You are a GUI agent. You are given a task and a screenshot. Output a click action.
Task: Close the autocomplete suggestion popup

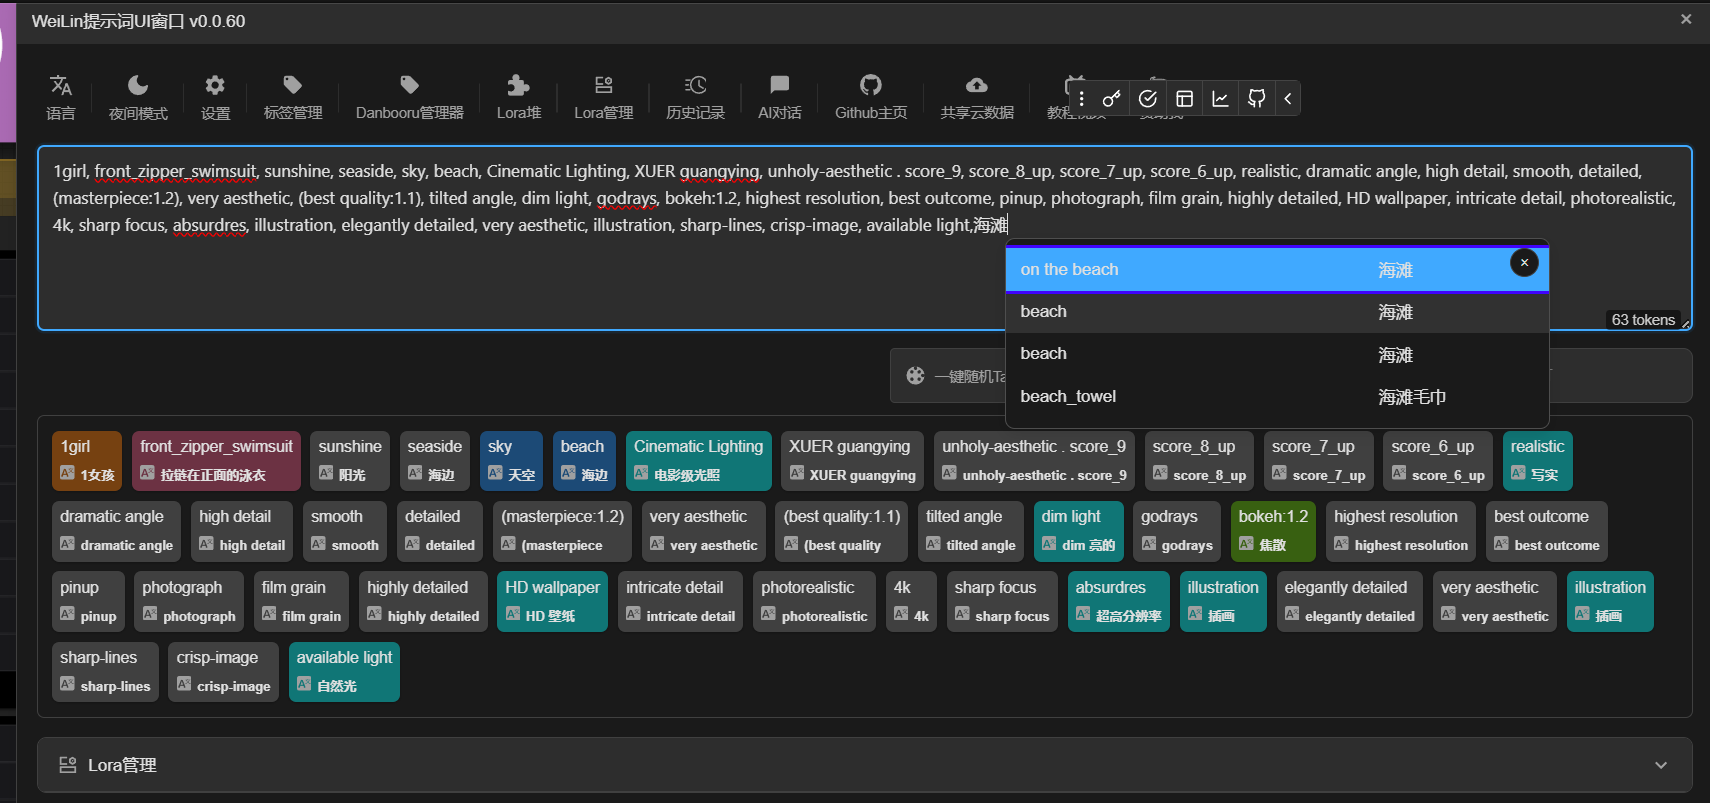(1524, 262)
